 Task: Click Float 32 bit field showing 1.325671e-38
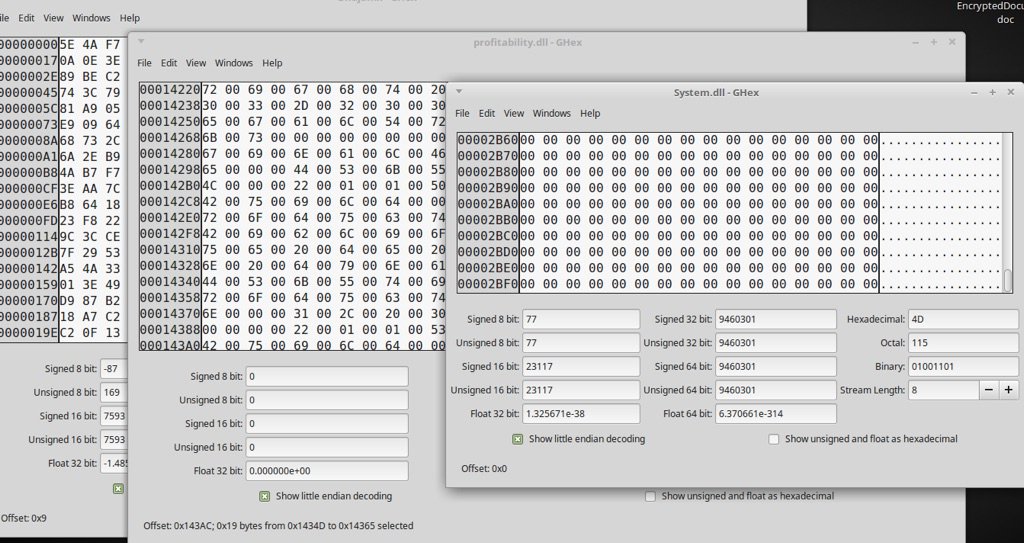(581, 414)
